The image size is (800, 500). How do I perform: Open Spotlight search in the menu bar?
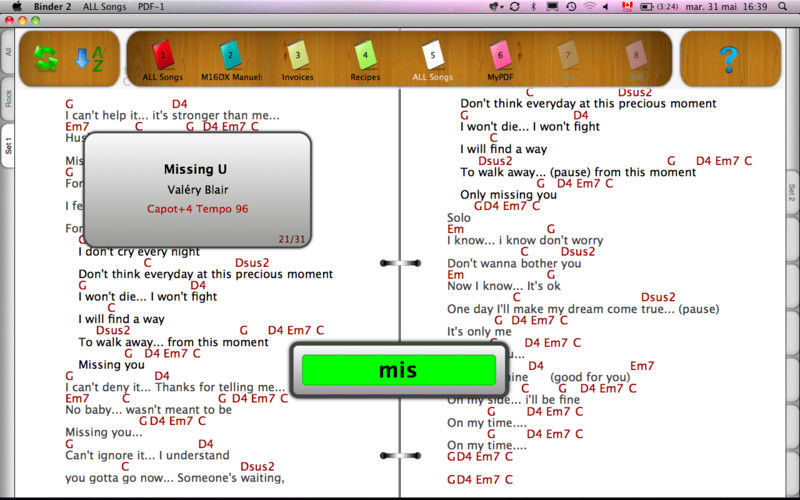tap(787, 6)
